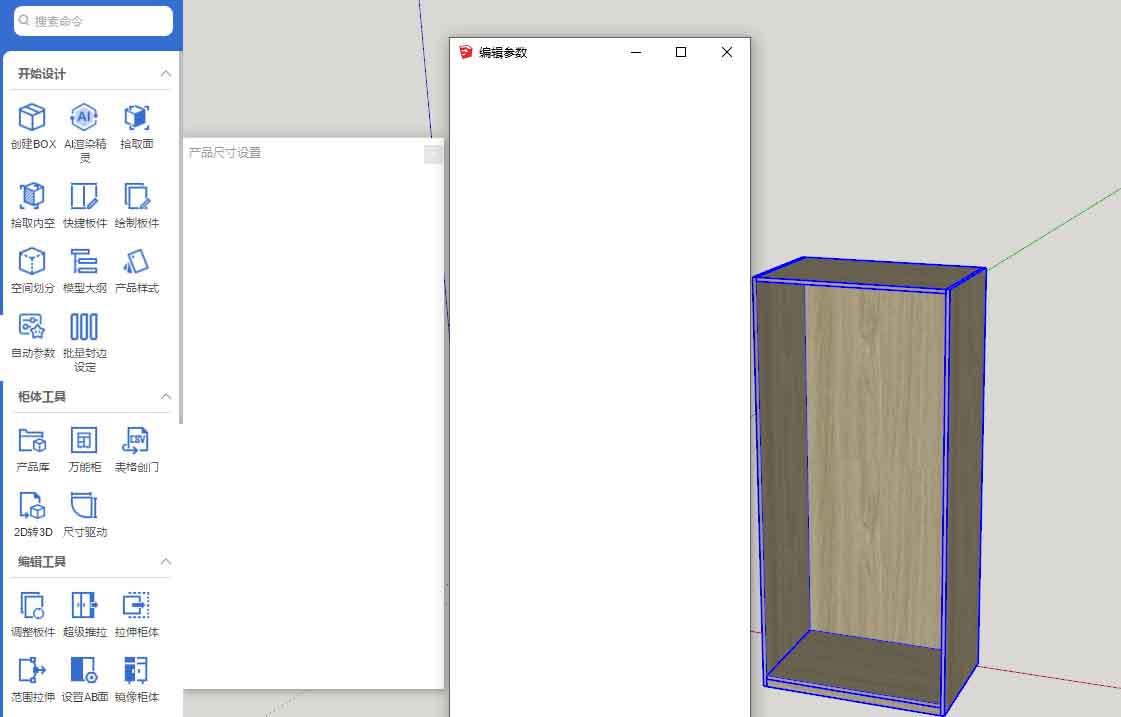This screenshot has height=717, width=1121.
Task: Select the 拾取内空 tool
Action: click(33, 196)
